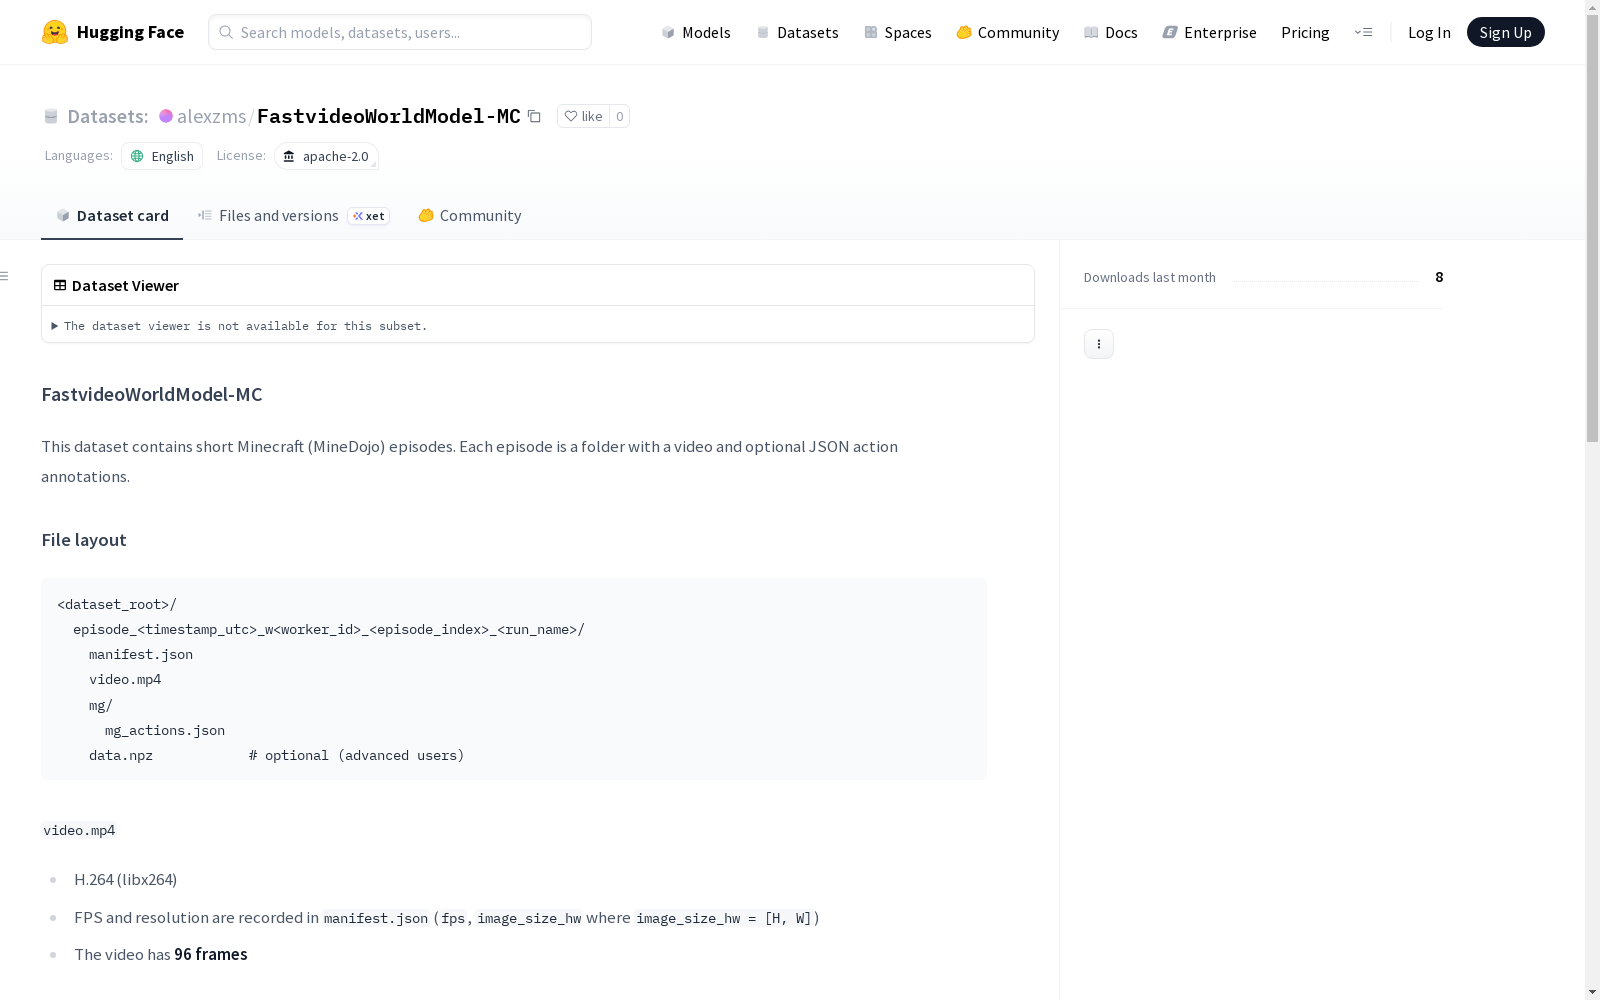Open the Docs nav item

pos(1110,32)
